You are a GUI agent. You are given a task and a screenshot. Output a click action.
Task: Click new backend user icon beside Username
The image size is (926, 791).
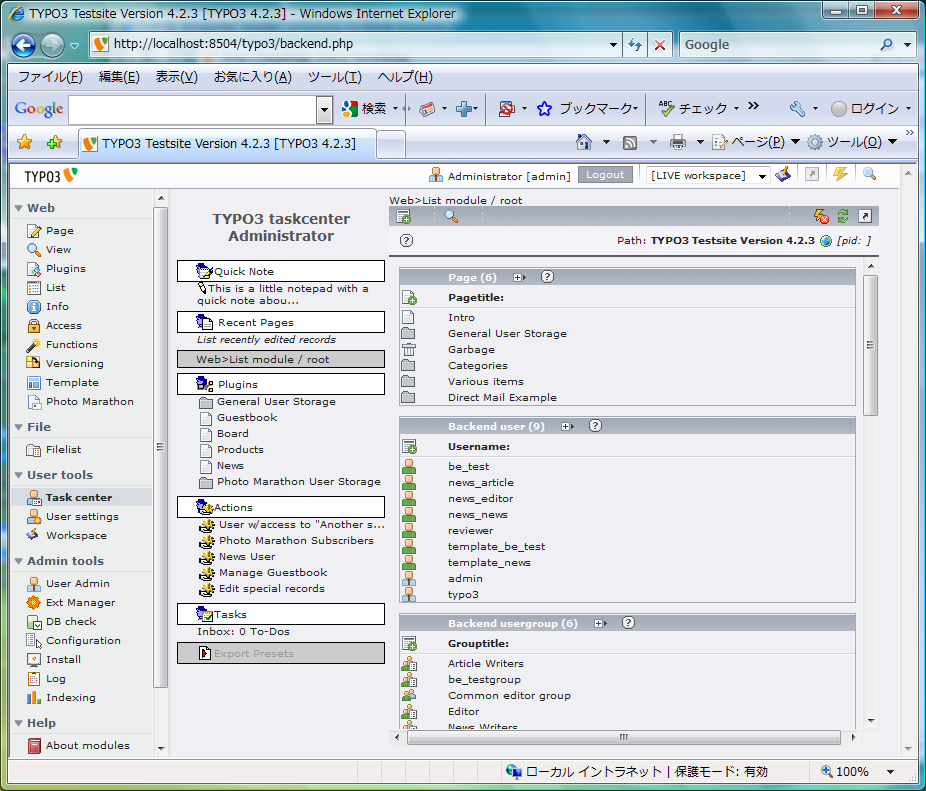tap(409, 447)
